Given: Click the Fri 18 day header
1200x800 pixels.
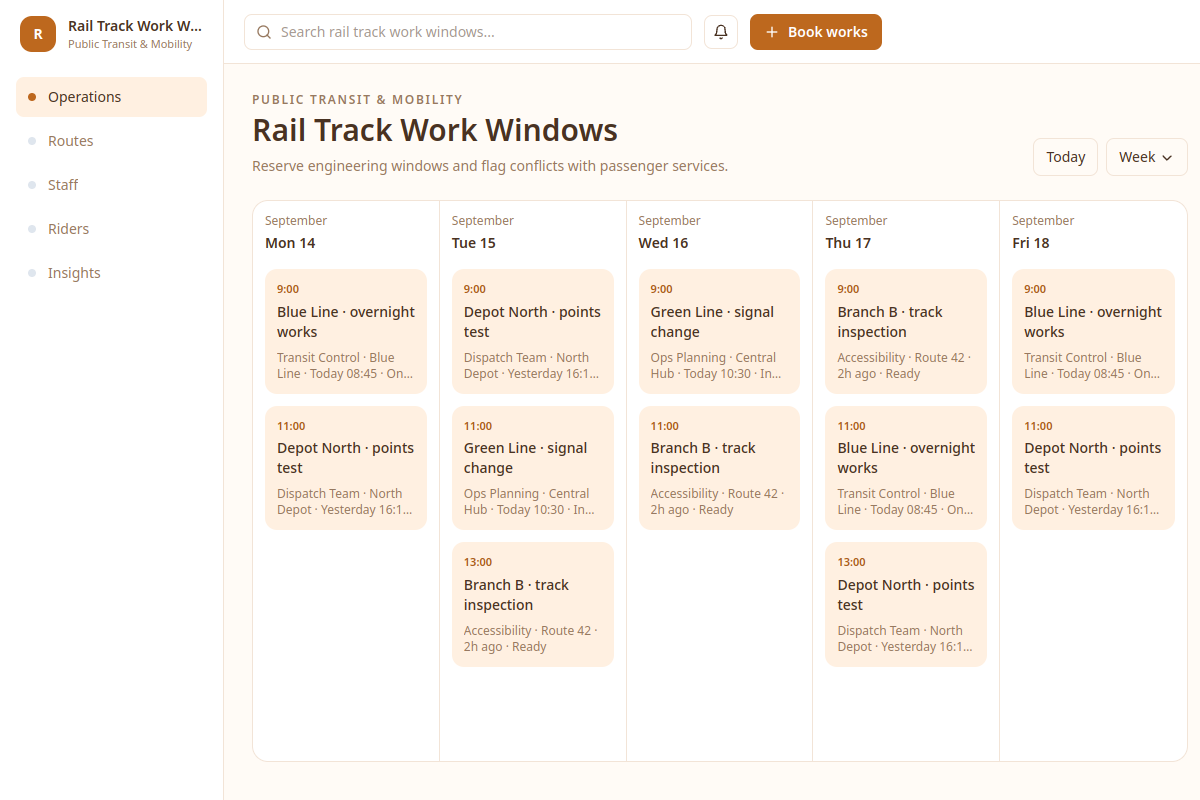Looking at the screenshot, I should tap(1031, 243).
